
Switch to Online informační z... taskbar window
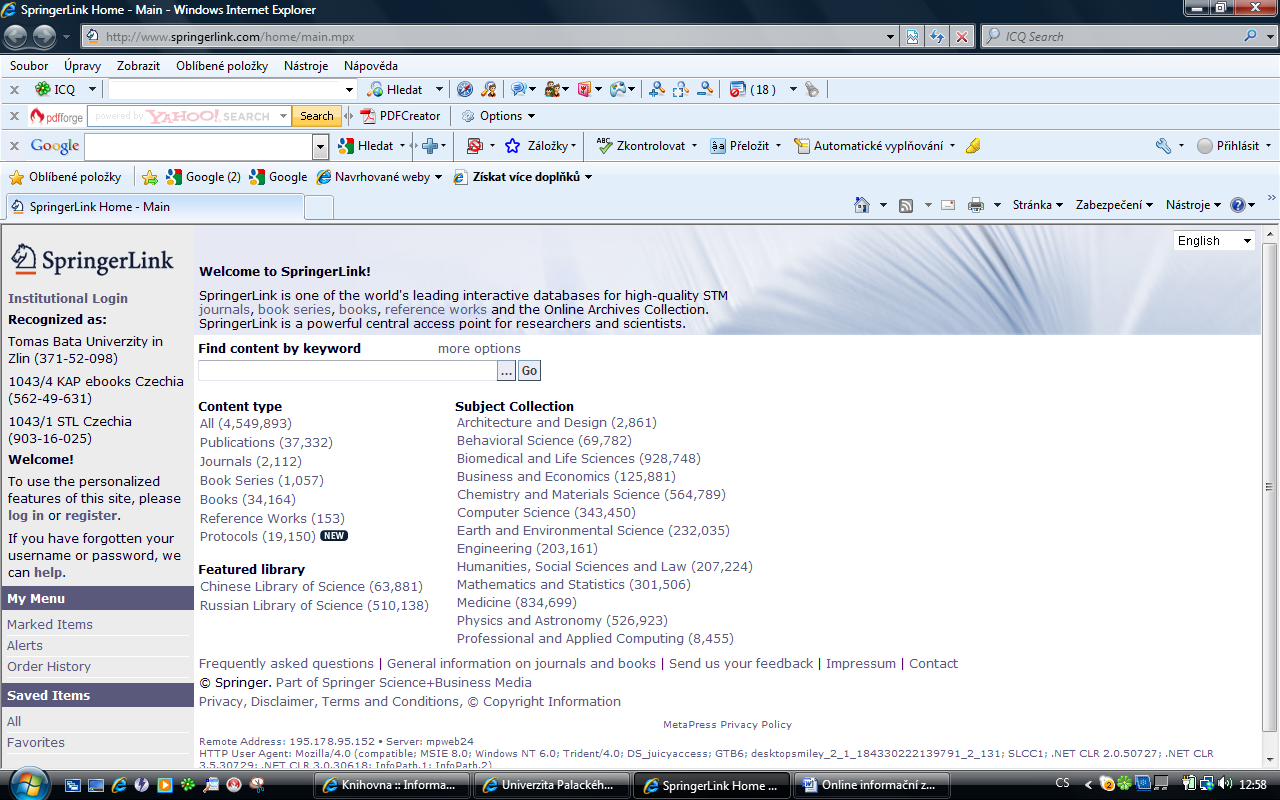[871, 785]
